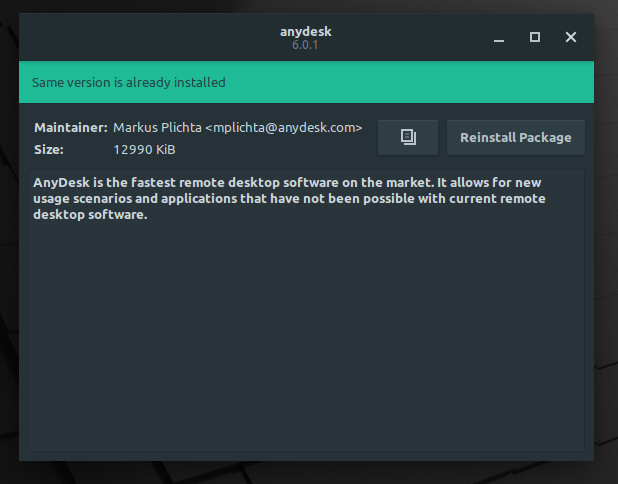Click the blank area in the description box

(306, 335)
